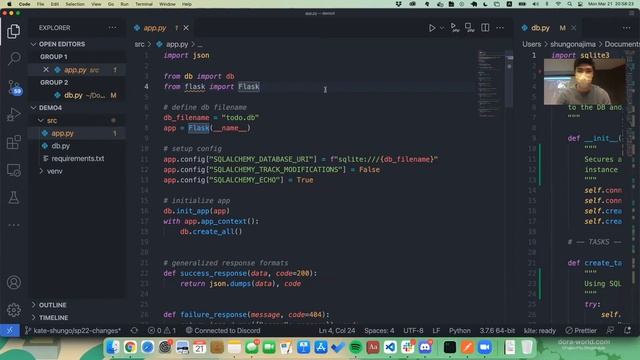Open the Accounts menu icon

(14, 282)
